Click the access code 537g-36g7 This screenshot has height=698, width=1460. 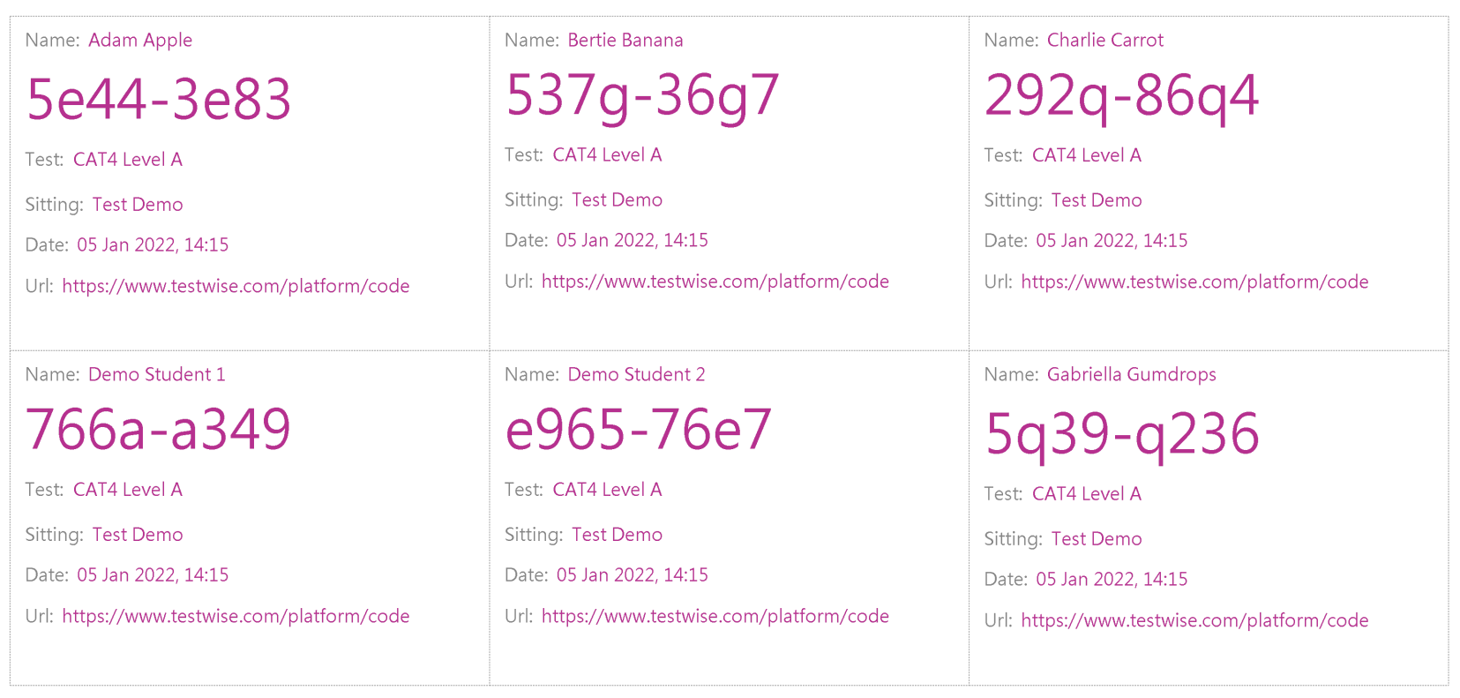click(642, 96)
